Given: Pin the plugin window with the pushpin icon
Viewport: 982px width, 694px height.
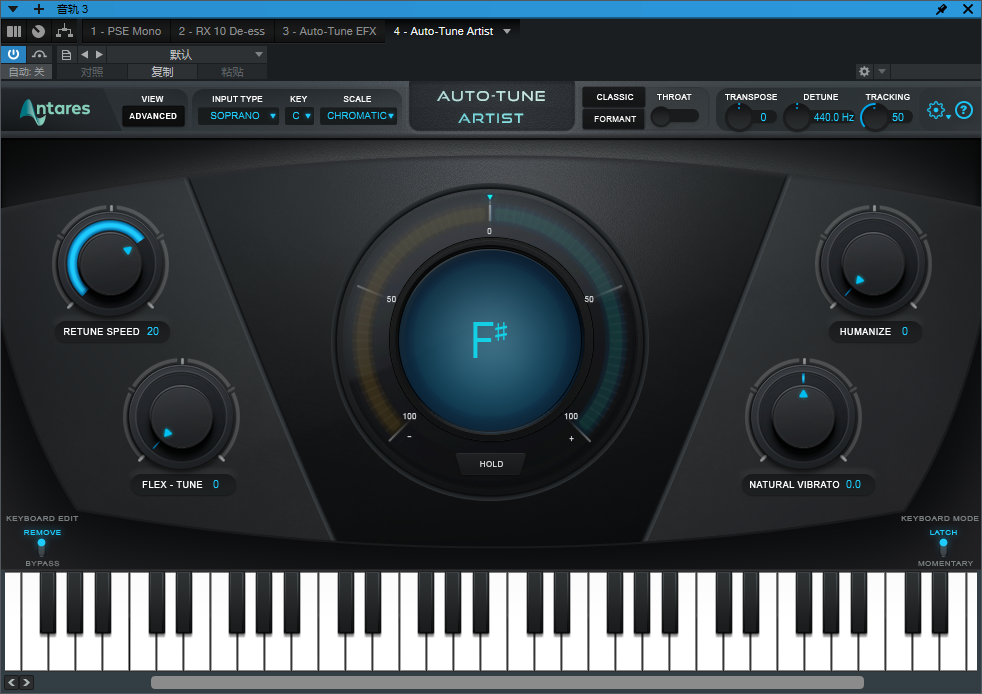Looking at the screenshot, I should click(941, 9).
